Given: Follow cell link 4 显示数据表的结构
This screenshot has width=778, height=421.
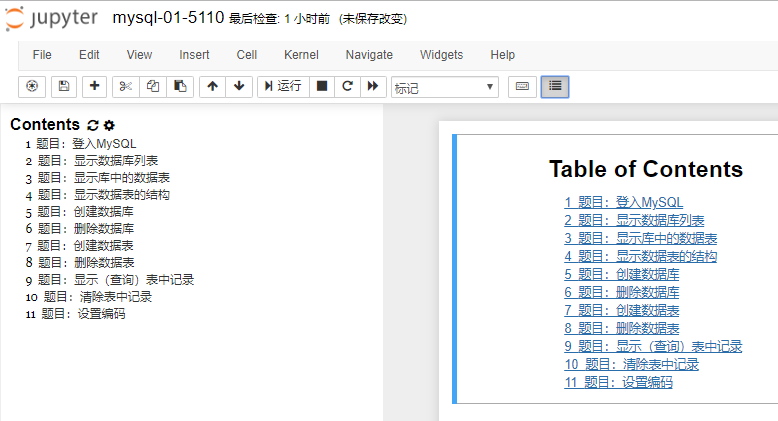Looking at the screenshot, I should [x=641, y=256].
